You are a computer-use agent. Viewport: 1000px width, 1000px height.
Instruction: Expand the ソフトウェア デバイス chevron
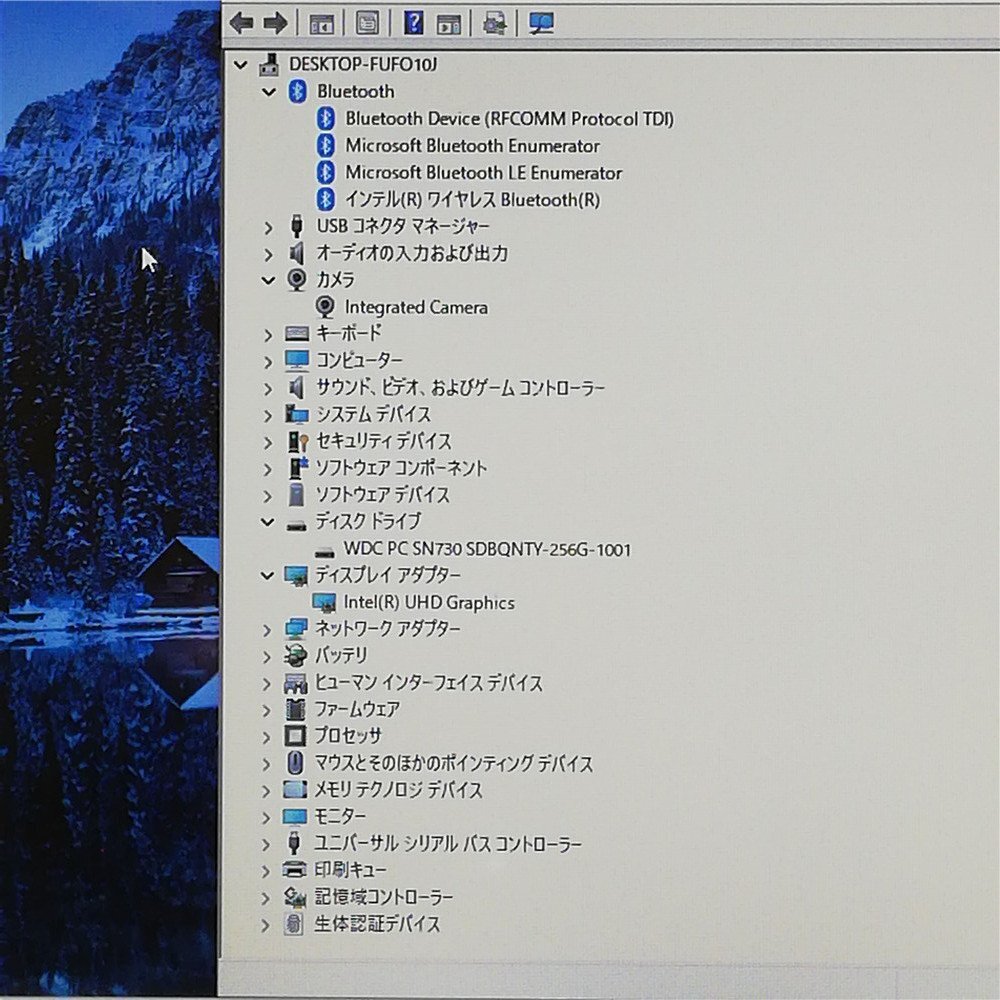coord(268,496)
